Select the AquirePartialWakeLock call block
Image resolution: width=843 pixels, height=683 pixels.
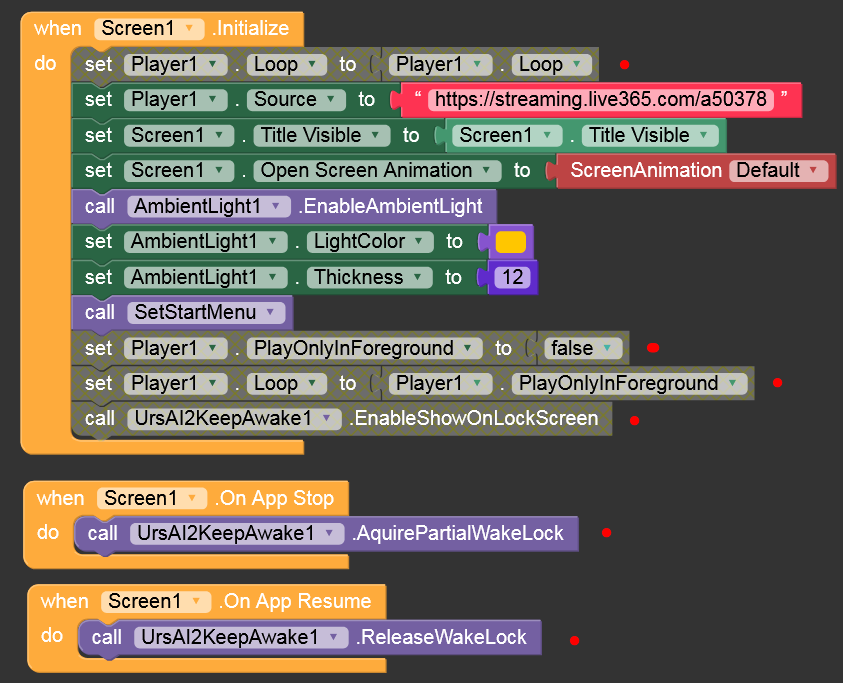tap(458, 533)
